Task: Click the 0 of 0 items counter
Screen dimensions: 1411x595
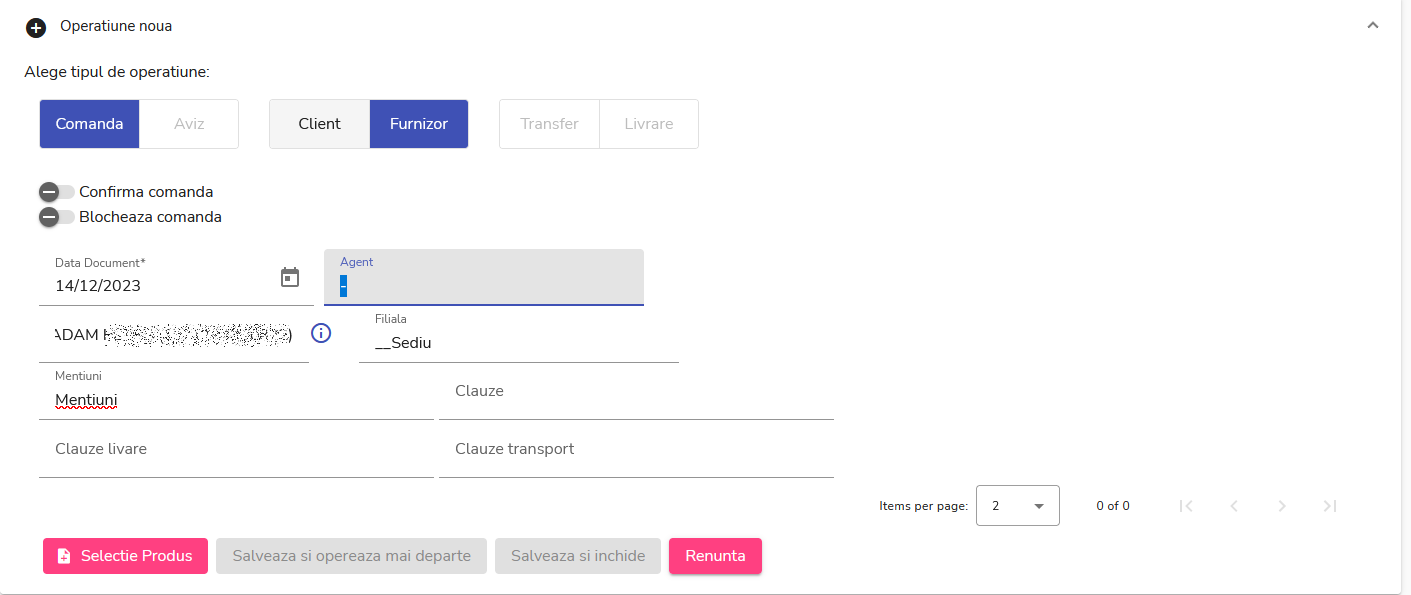Action: pos(1112,506)
